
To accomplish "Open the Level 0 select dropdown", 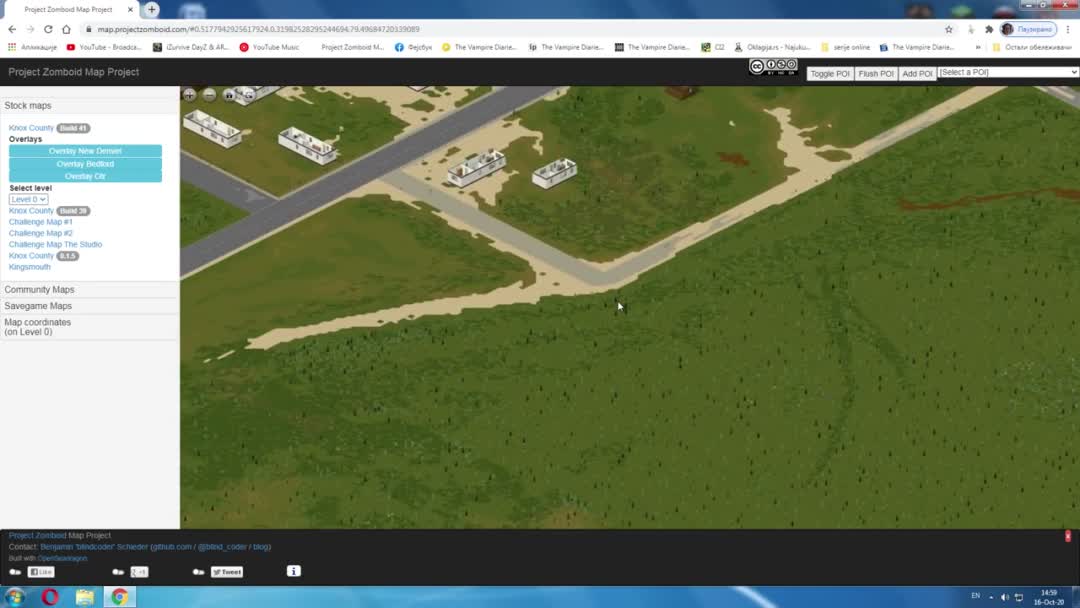I will click(x=29, y=199).
